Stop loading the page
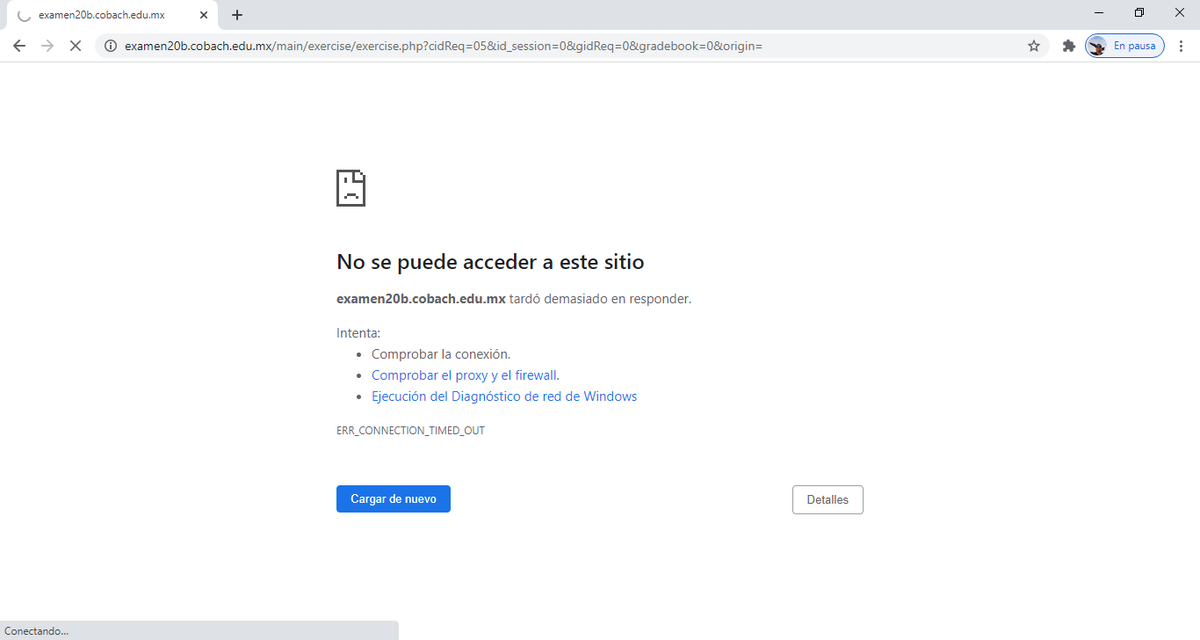Screen dimensions: 1200x640 [x=75, y=46]
